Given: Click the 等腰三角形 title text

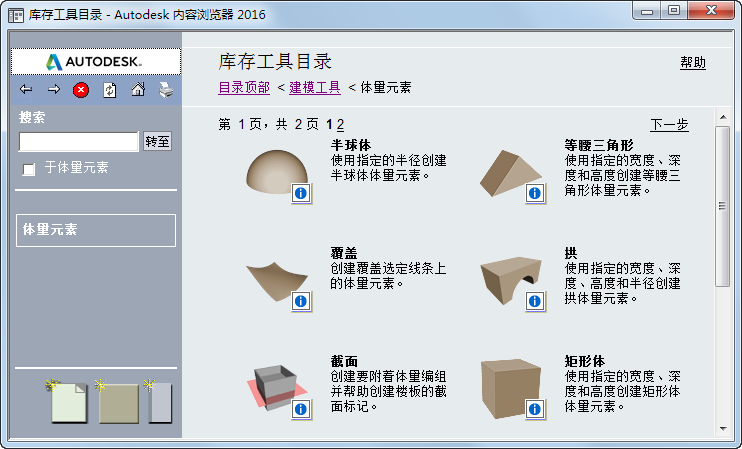Looking at the screenshot, I should click(598, 145).
